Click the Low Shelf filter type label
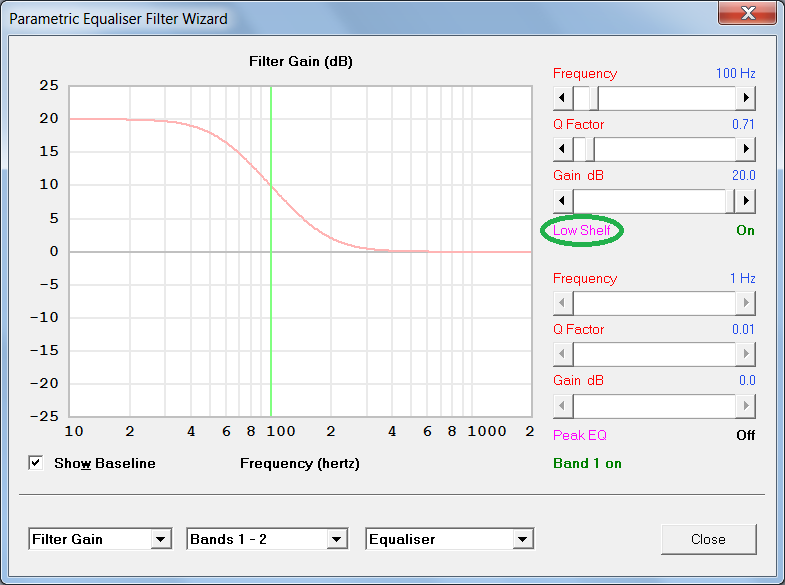This screenshot has height=585, width=785. (x=581, y=230)
